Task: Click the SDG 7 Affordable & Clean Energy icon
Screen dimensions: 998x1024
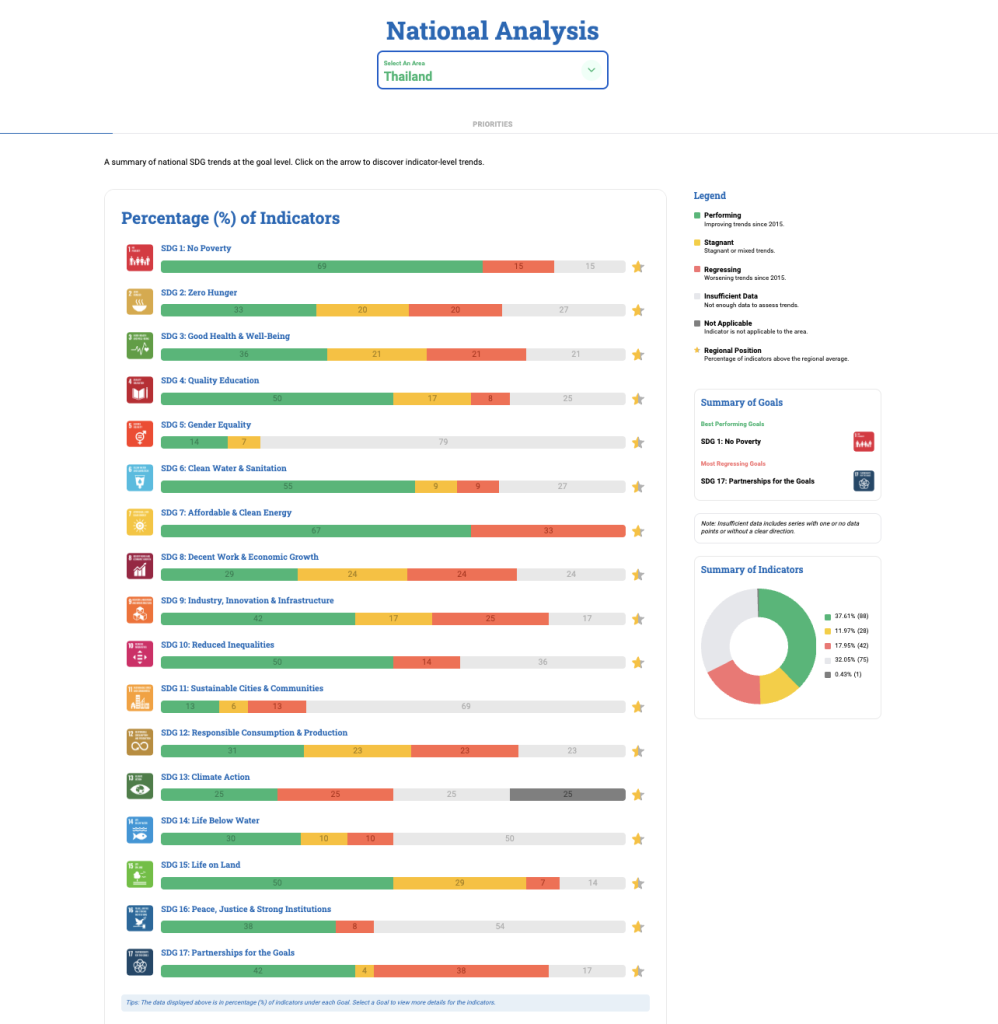Action: click(x=139, y=522)
